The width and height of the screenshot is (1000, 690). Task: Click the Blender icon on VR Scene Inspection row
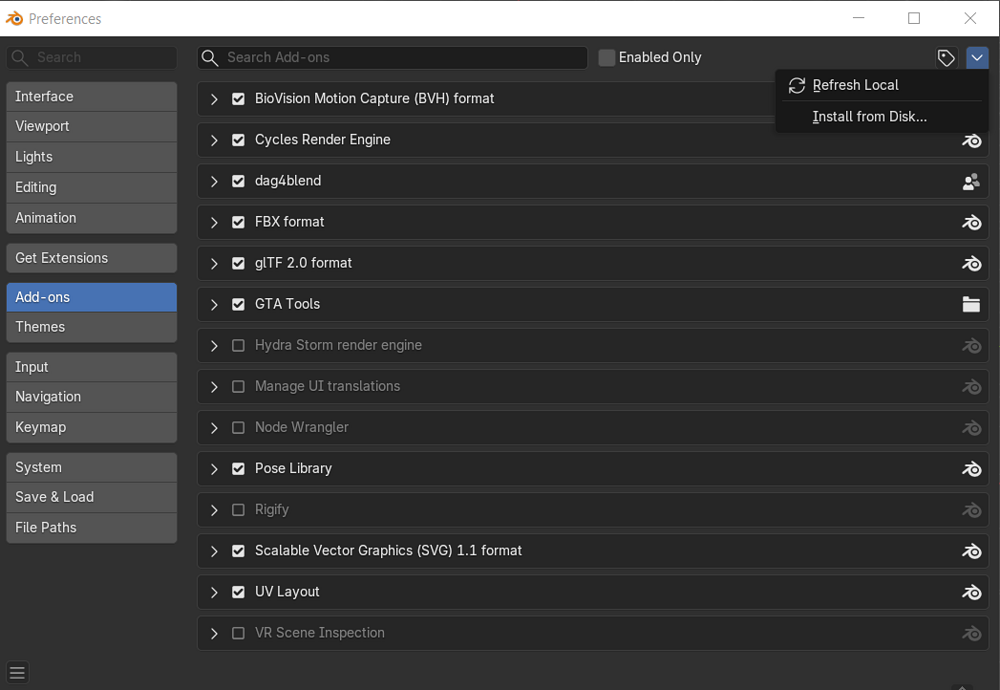coord(971,633)
